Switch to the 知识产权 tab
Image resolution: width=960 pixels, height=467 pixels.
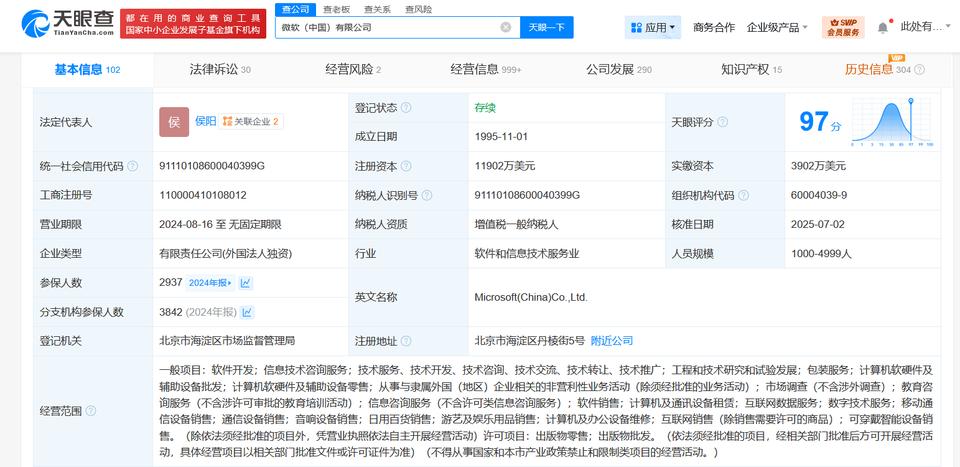tap(752, 70)
